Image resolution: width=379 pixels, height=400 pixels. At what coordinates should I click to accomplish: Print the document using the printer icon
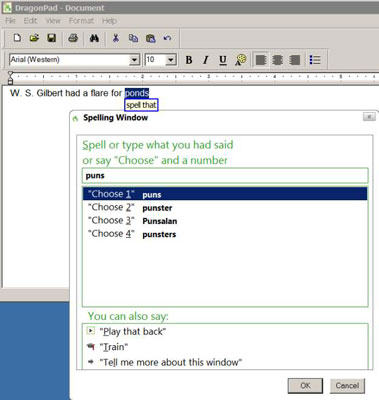click(x=73, y=38)
